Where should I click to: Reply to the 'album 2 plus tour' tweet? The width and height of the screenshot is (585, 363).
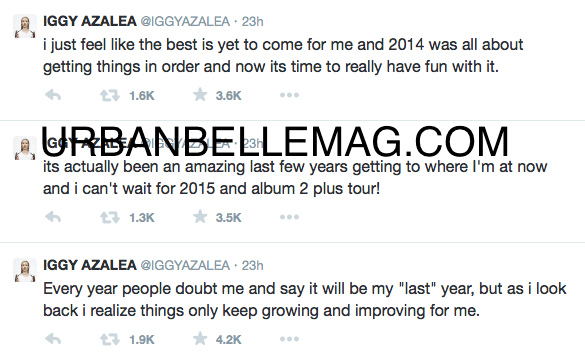tap(53, 217)
